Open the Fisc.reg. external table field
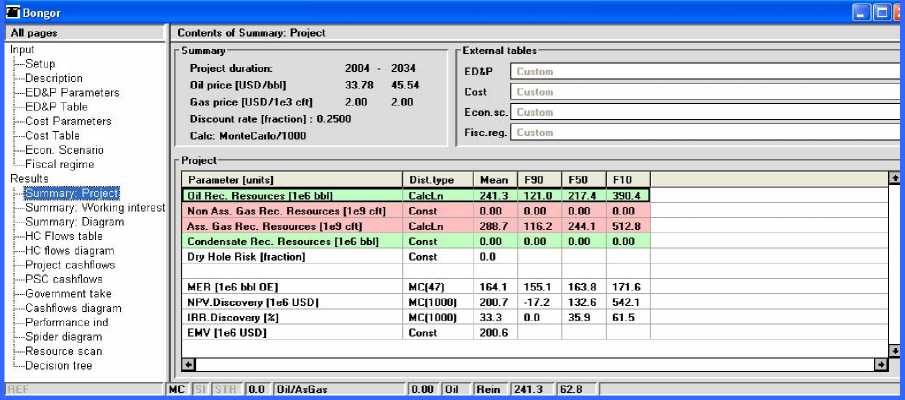 pyautogui.click(x=706, y=132)
